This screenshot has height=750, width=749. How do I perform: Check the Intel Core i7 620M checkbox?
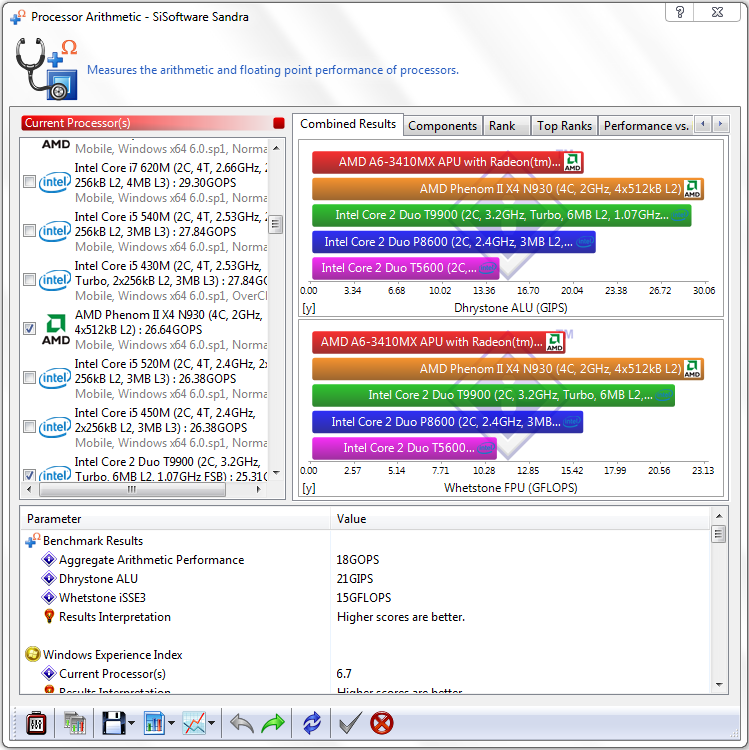pos(30,182)
